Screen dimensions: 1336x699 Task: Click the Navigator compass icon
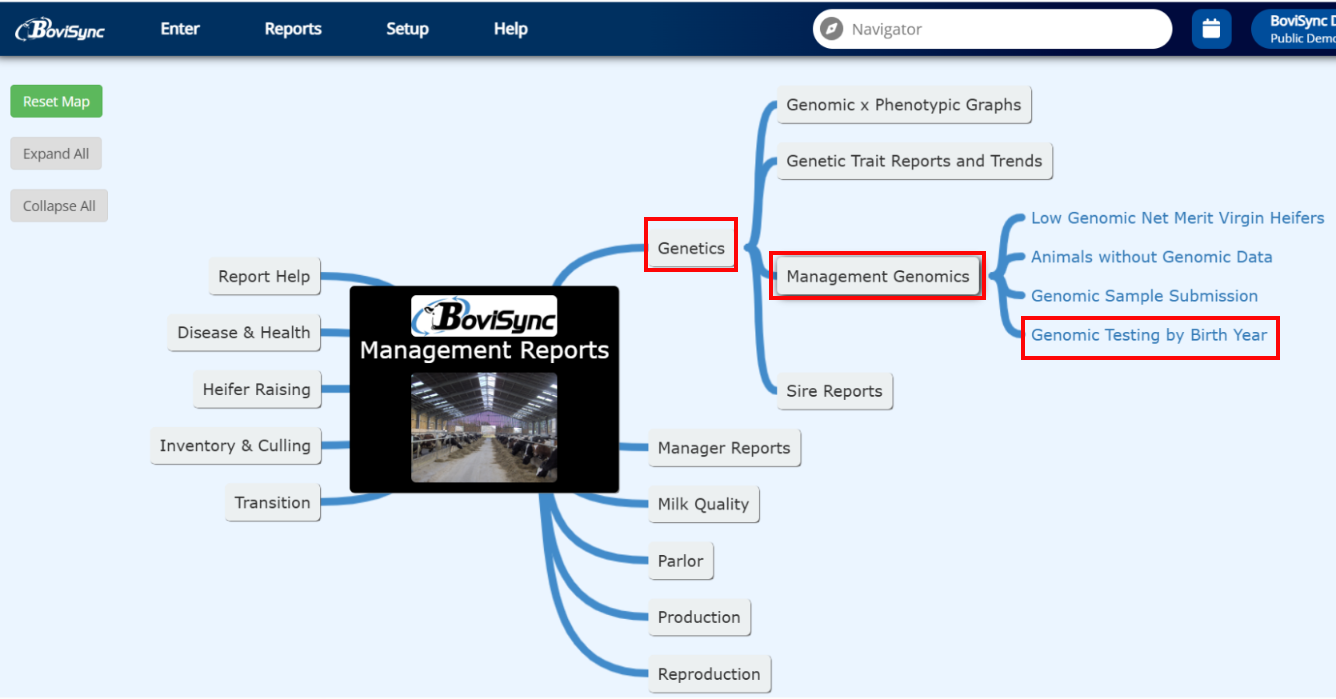coord(831,29)
